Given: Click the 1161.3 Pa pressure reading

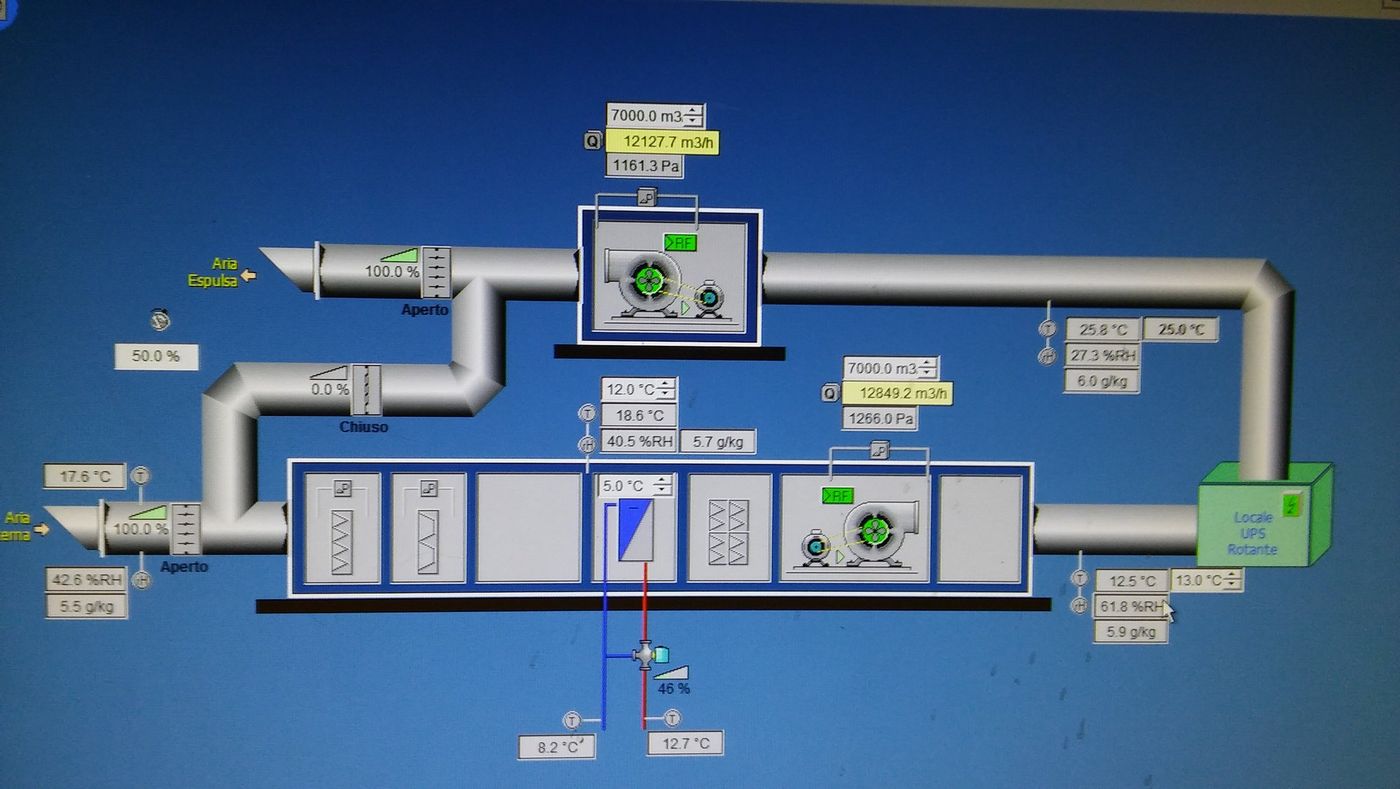Looking at the screenshot, I should (x=645, y=166).
